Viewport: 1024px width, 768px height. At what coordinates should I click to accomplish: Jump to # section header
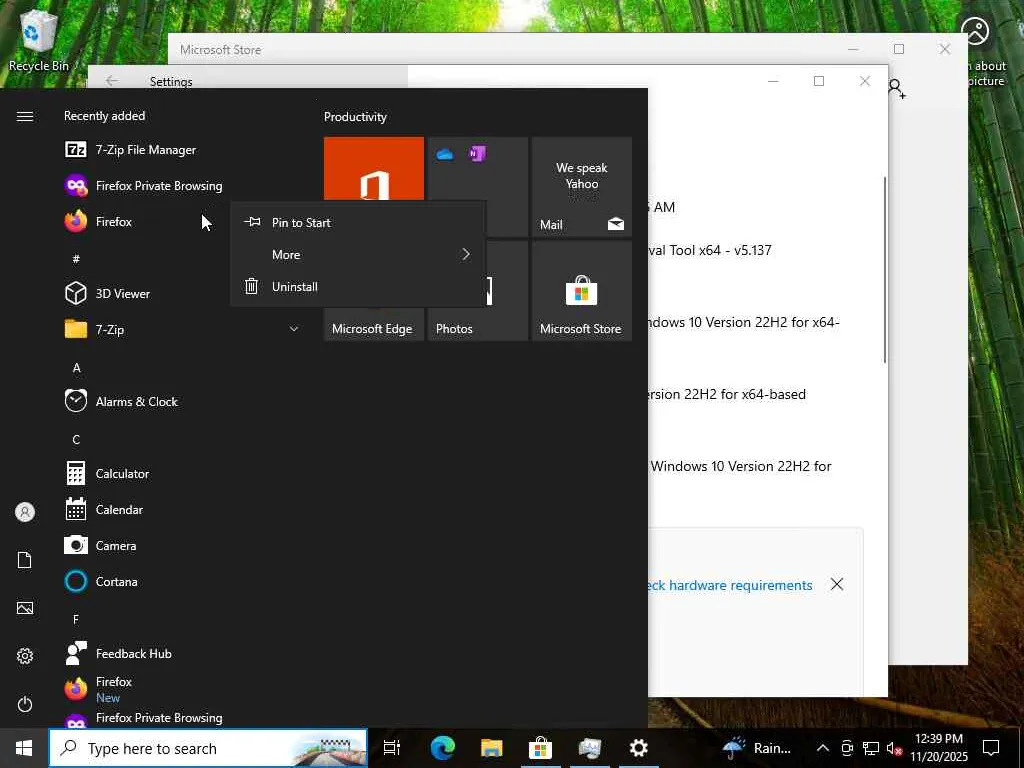pyautogui.click(x=76, y=259)
